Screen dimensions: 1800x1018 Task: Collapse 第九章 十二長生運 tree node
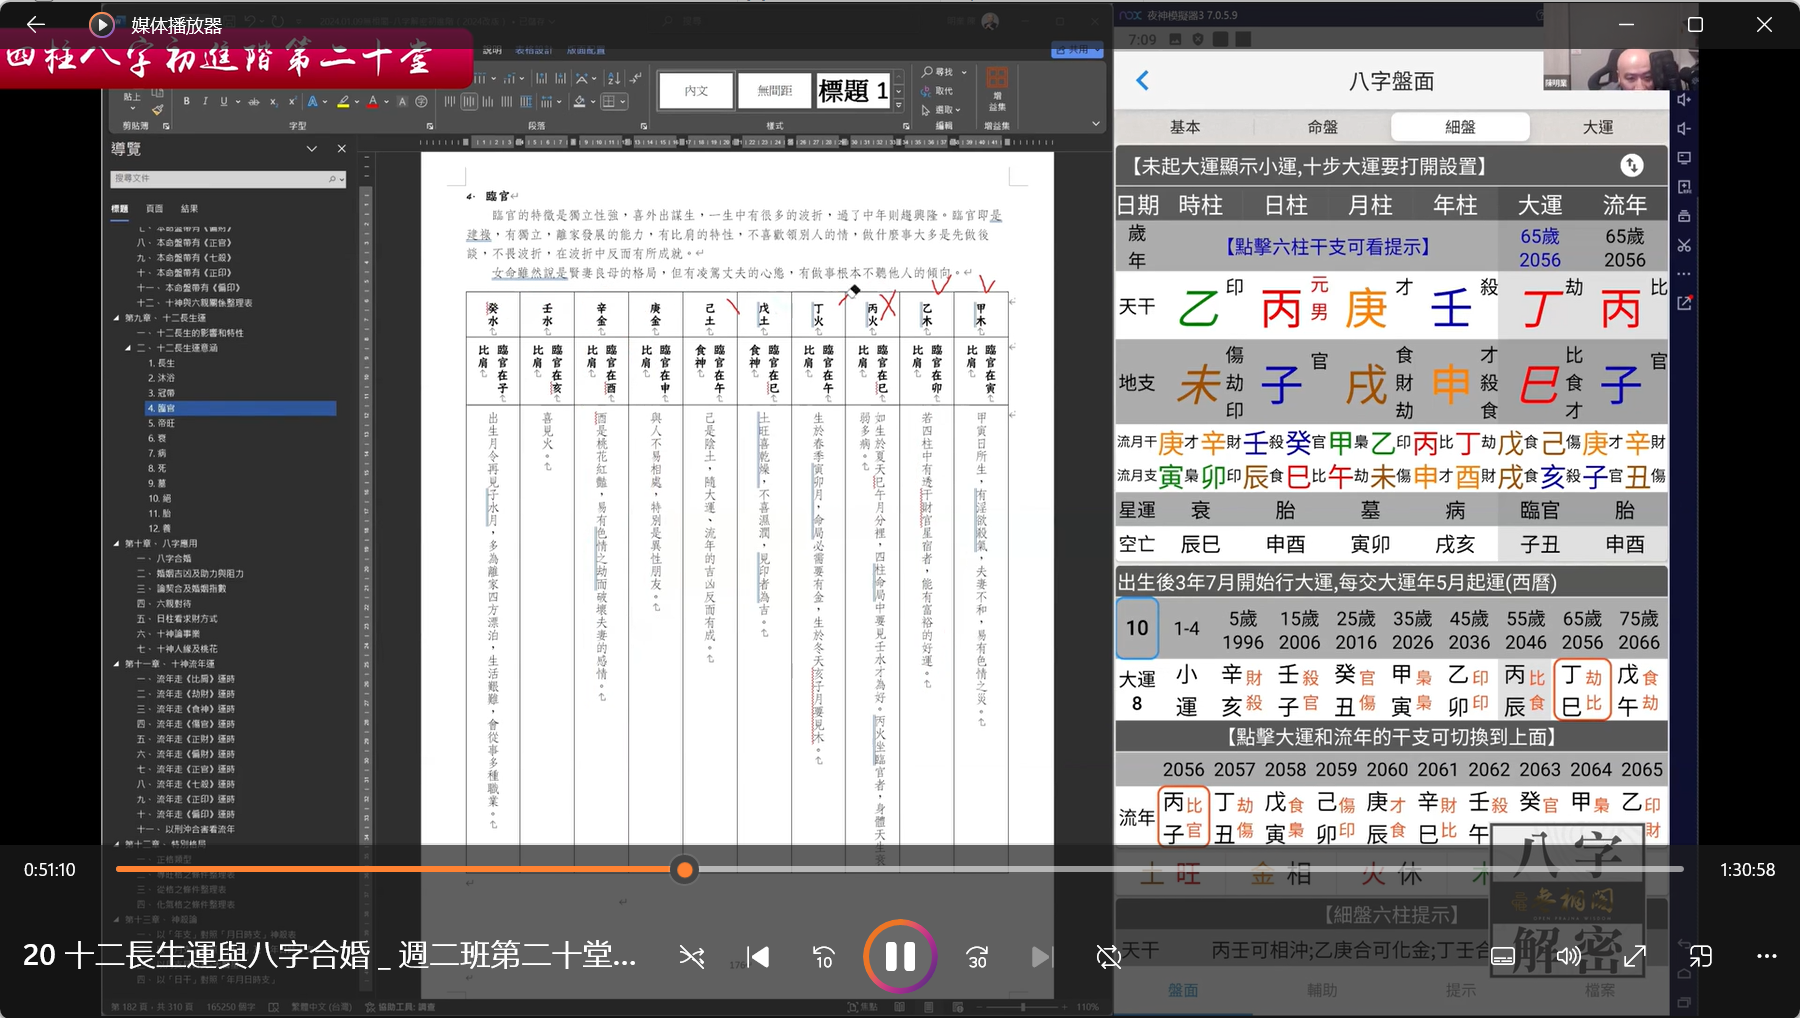[116, 318]
